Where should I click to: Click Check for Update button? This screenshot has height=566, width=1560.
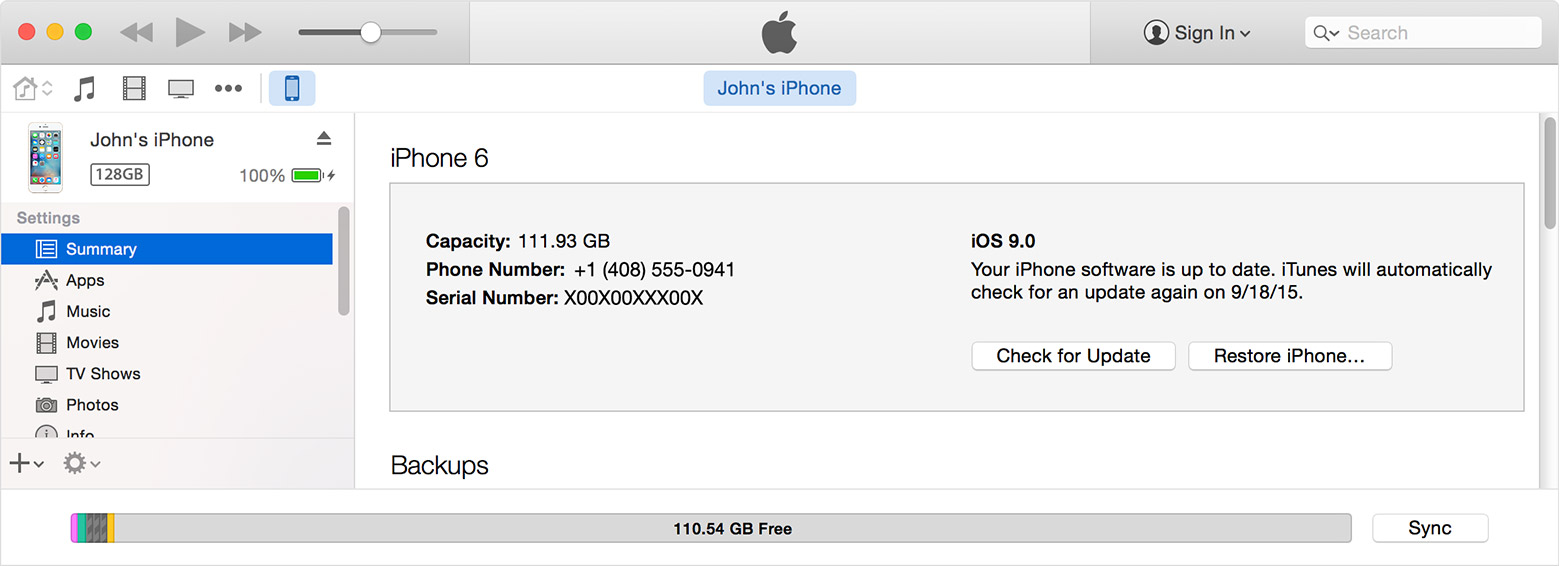(x=1073, y=356)
